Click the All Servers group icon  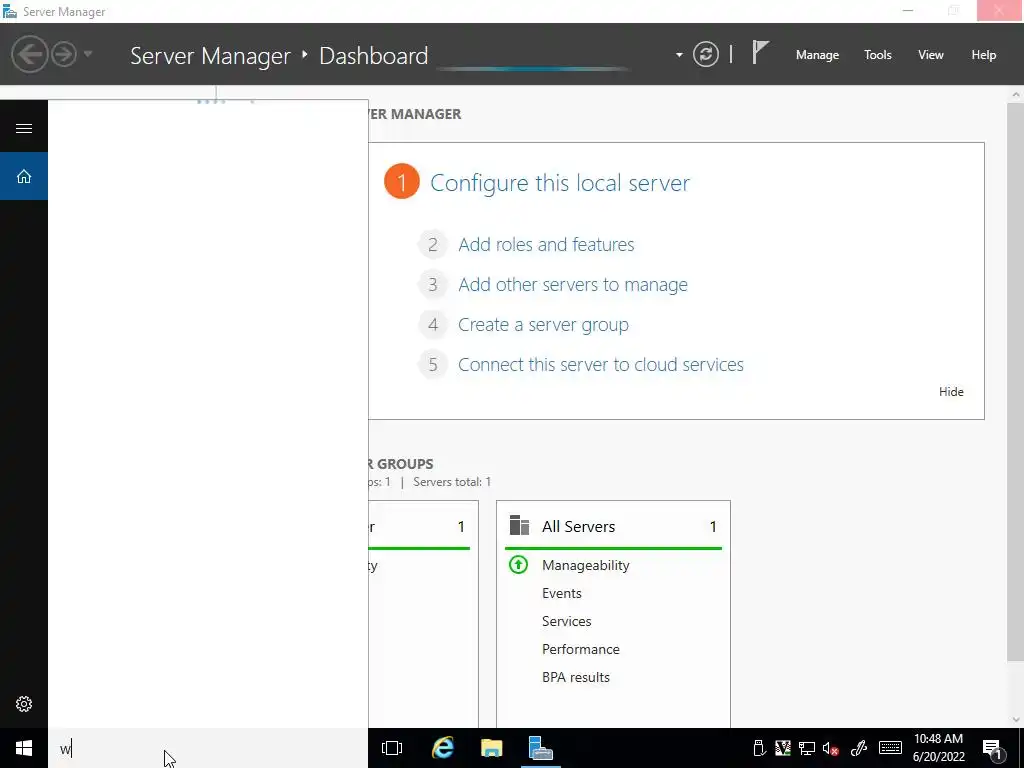[x=519, y=525]
